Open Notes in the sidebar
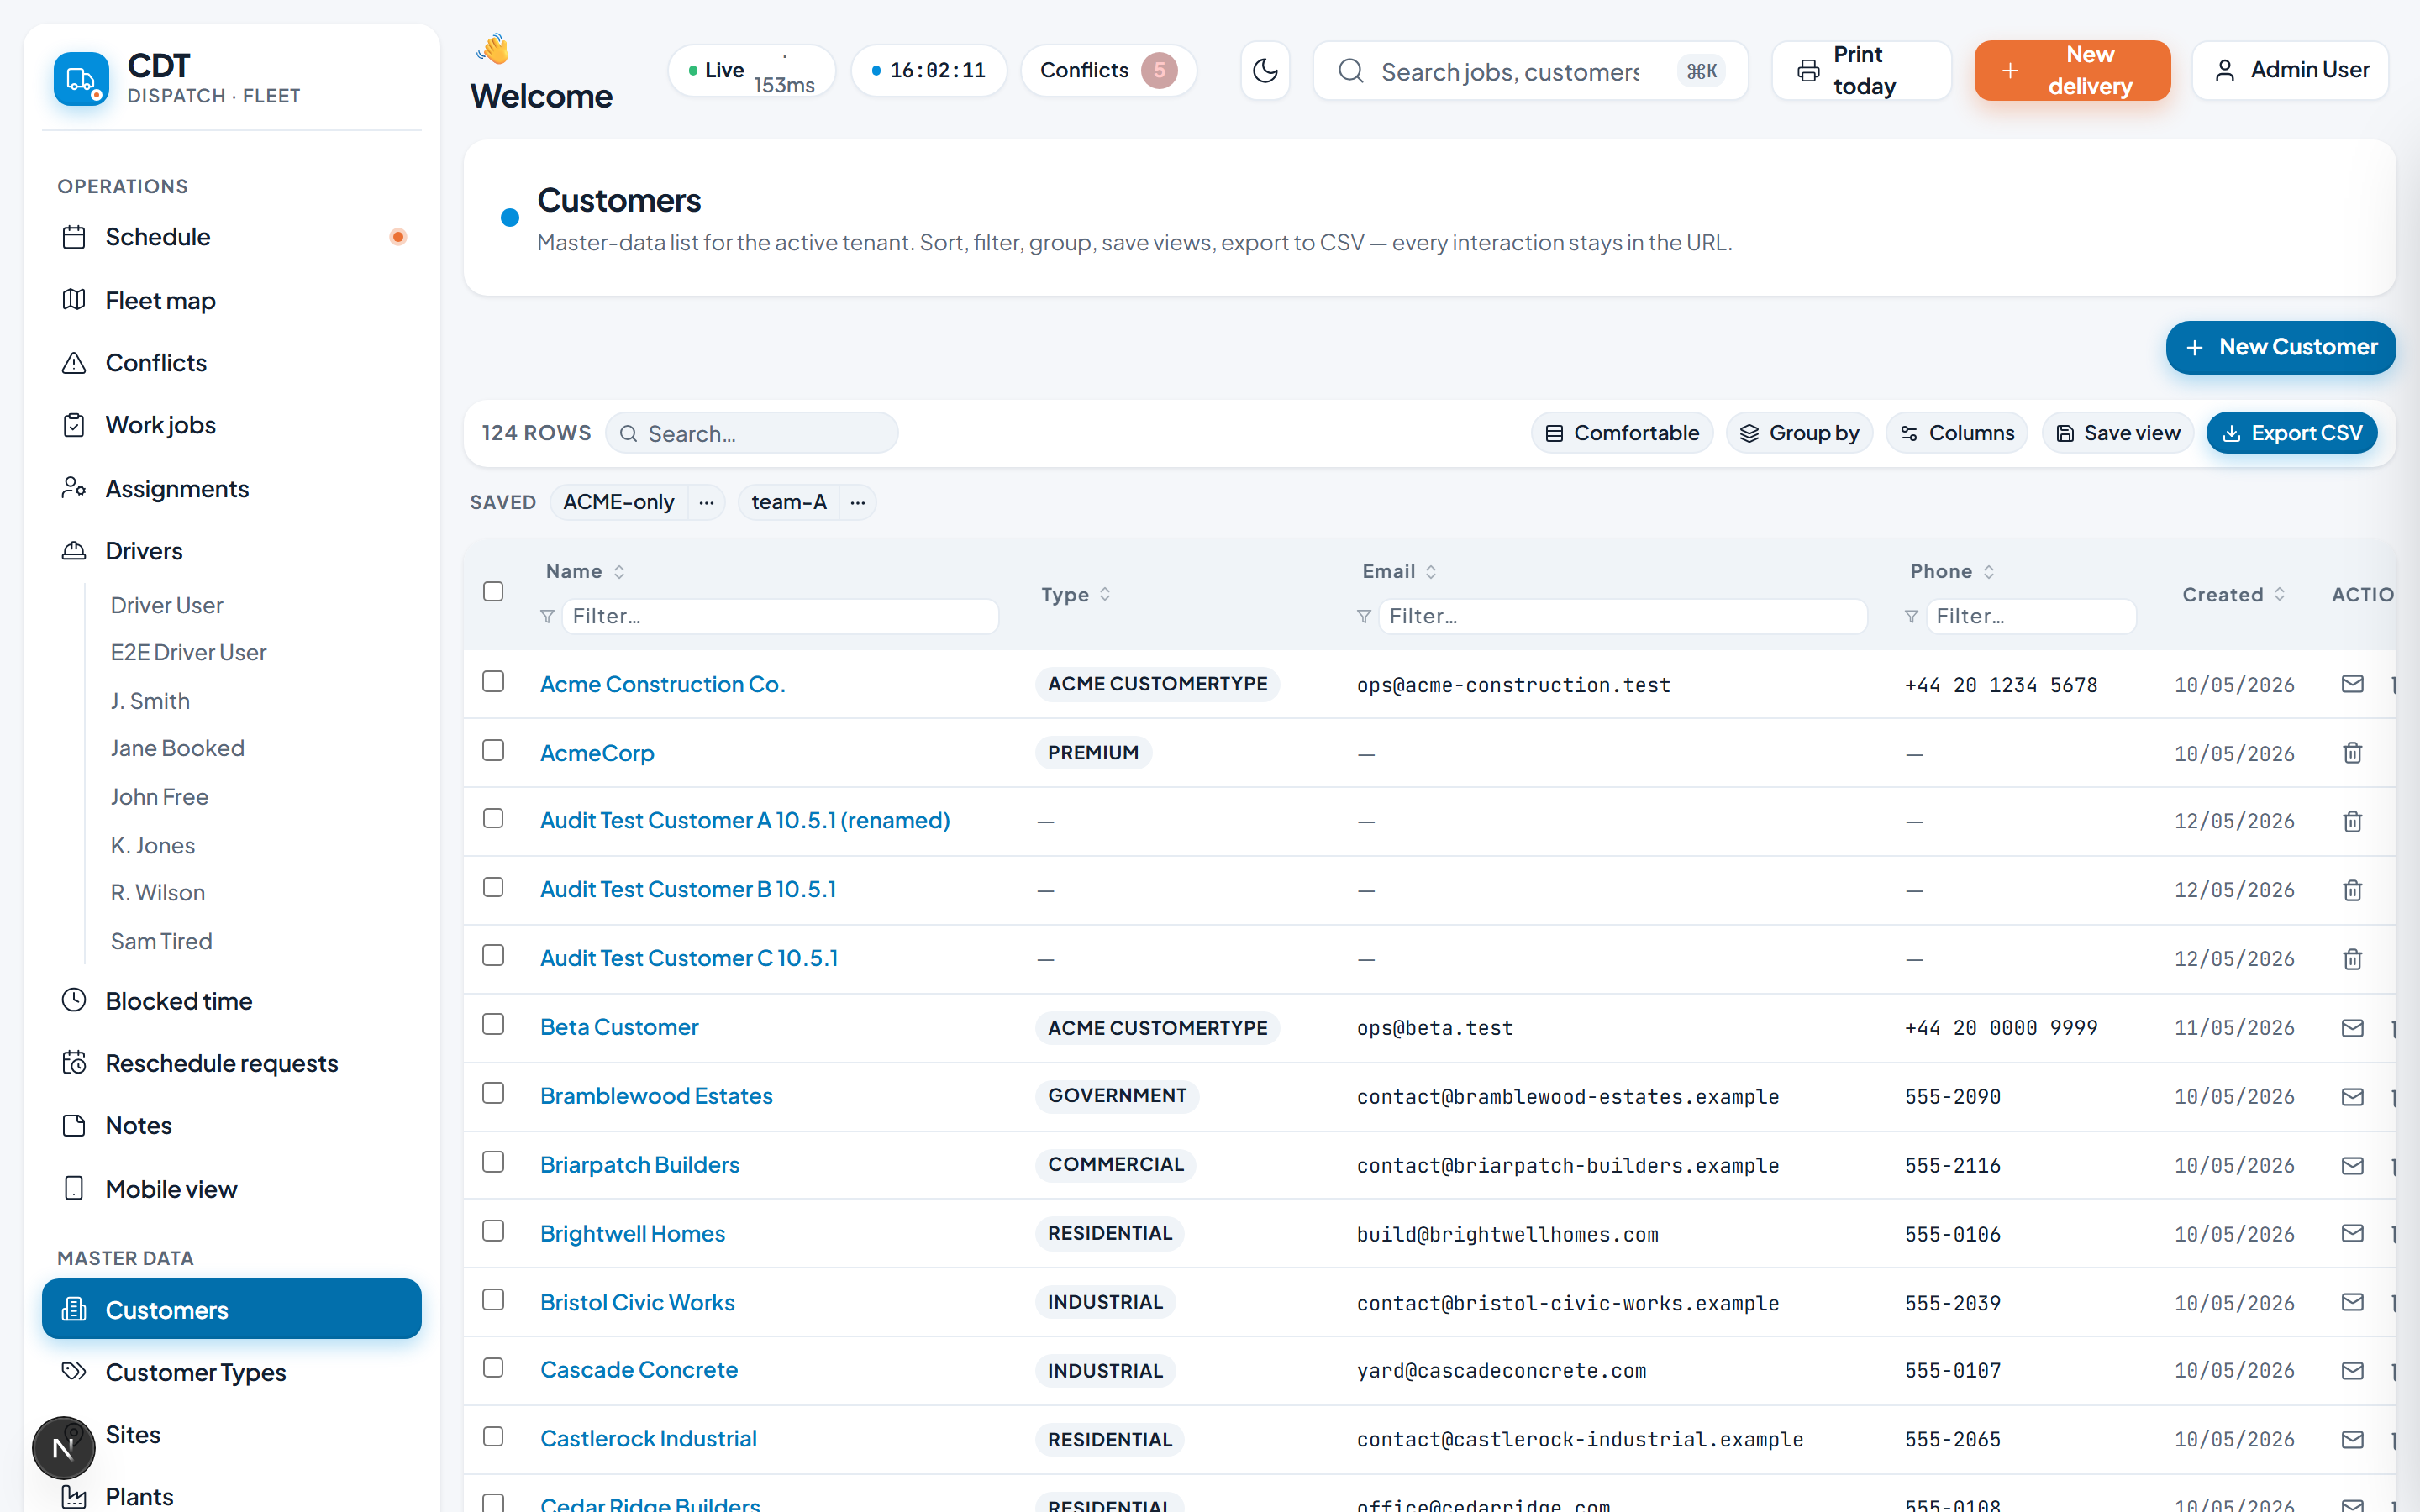 pos(231,1126)
